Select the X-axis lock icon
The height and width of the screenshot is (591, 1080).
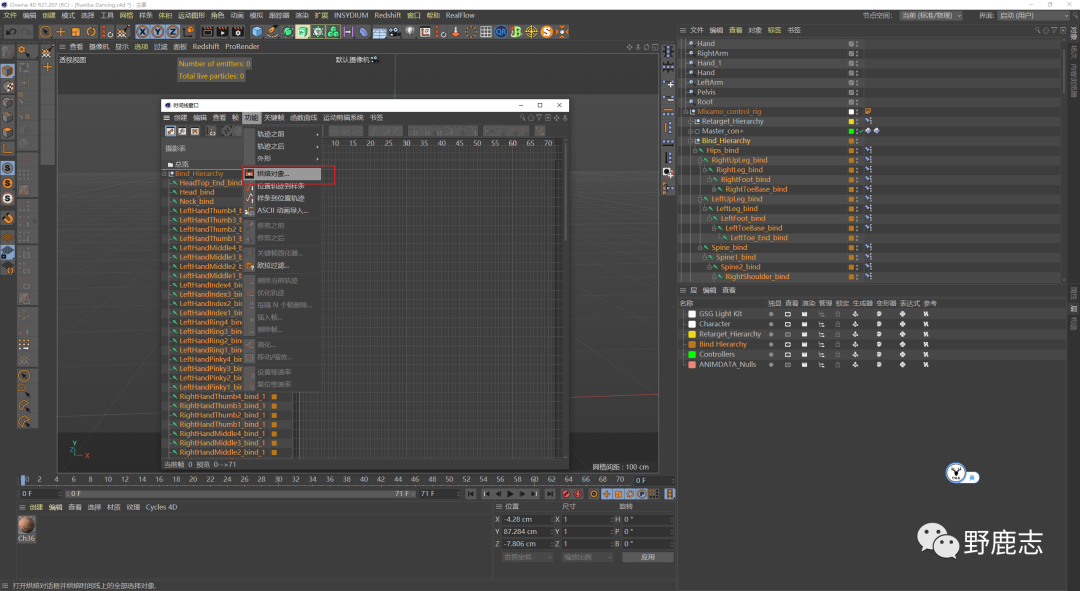[x=143, y=32]
